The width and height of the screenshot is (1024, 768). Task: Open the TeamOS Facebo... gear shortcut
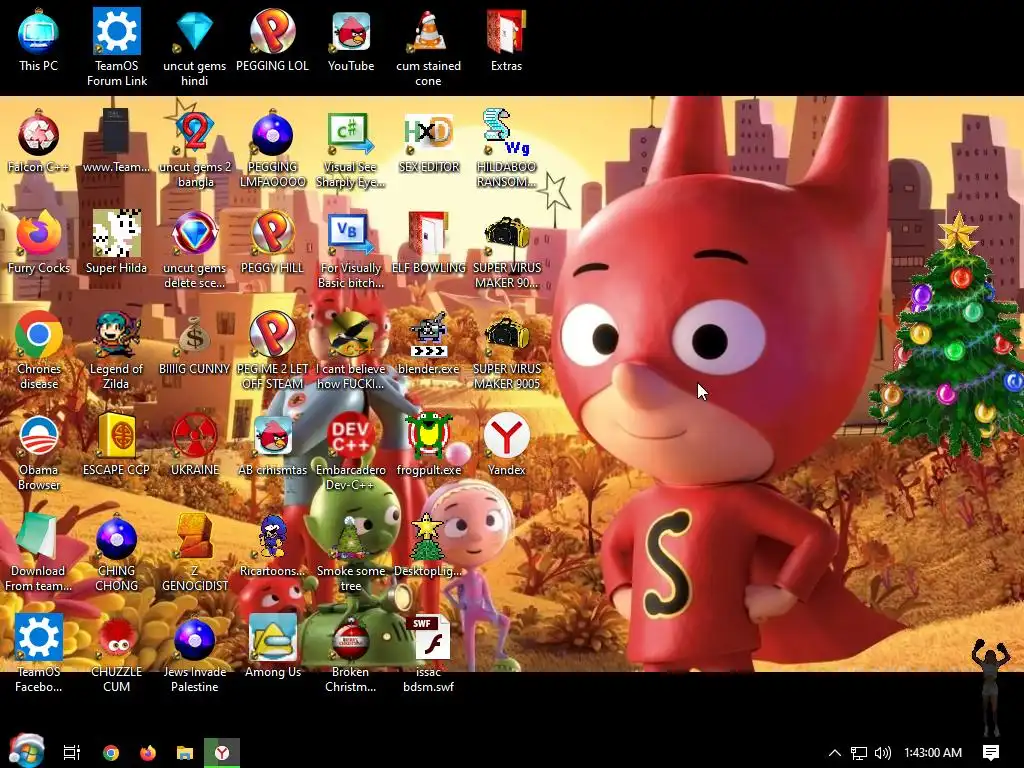[x=39, y=653]
